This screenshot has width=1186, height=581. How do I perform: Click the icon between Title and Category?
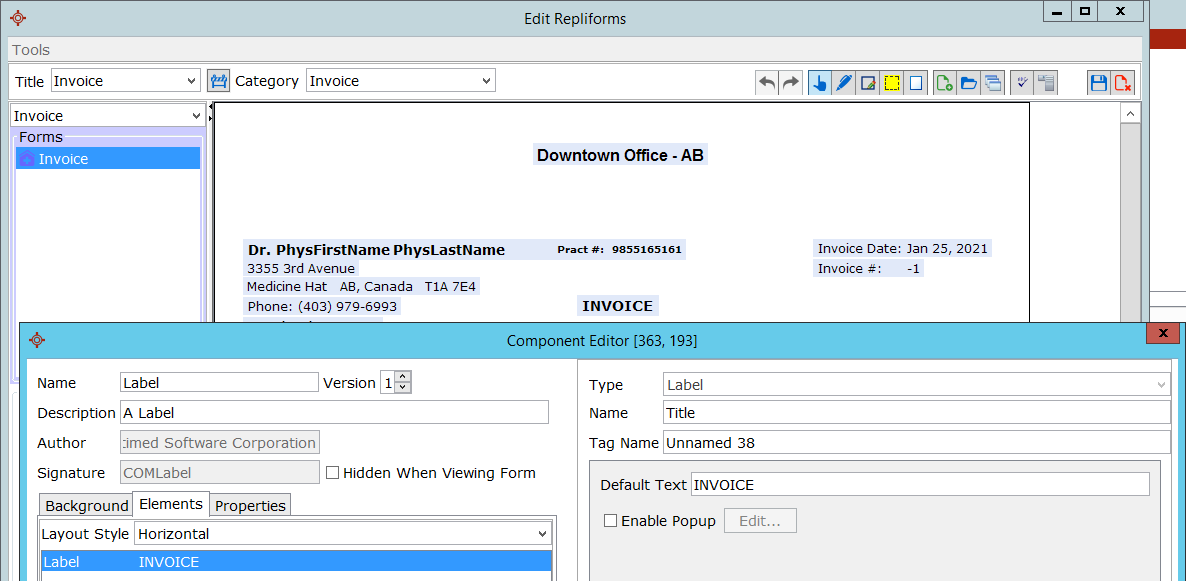[x=218, y=81]
